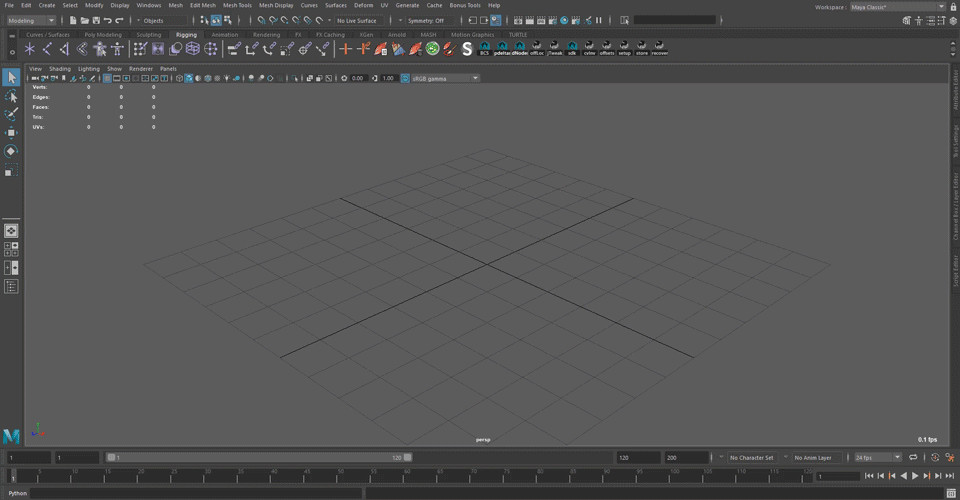Click the Open Scene folder icon
The image size is (960, 500).
pyautogui.click(x=84, y=20)
